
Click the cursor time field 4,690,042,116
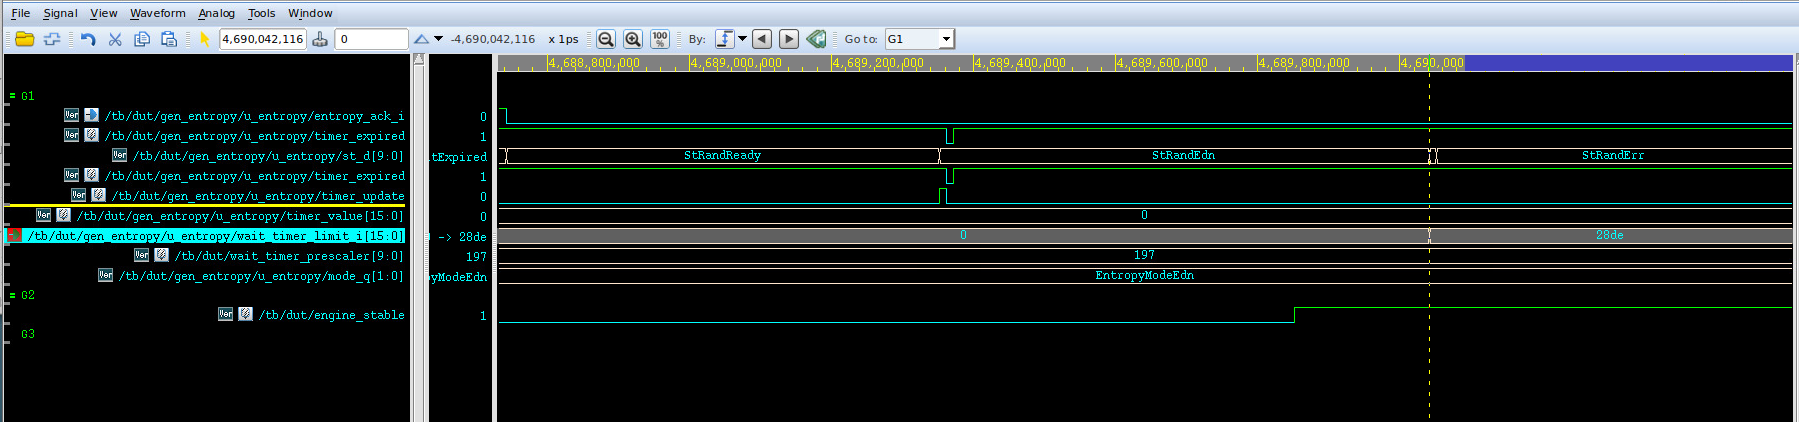[263, 39]
